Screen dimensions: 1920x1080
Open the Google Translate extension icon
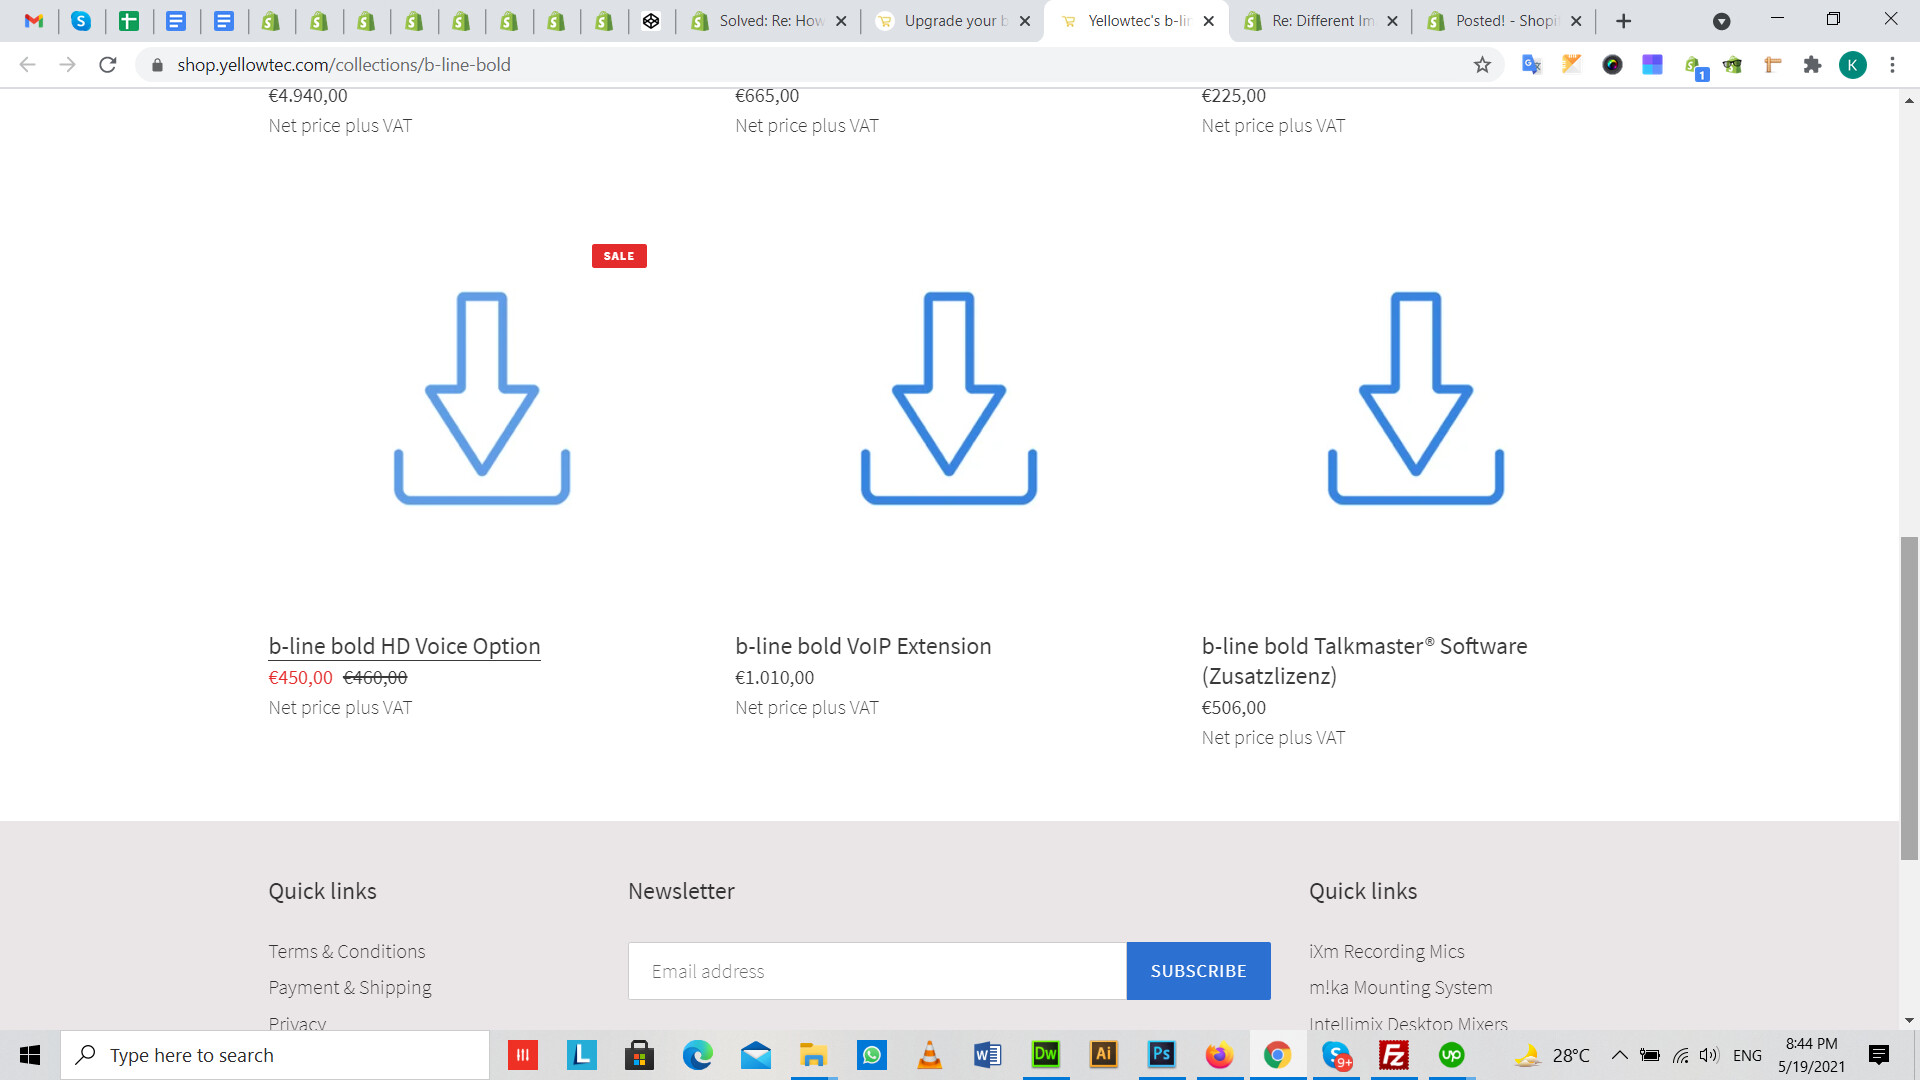(1531, 65)
